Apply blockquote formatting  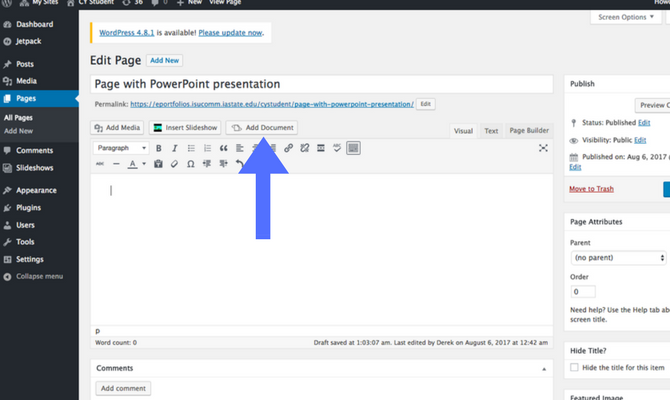223,148
